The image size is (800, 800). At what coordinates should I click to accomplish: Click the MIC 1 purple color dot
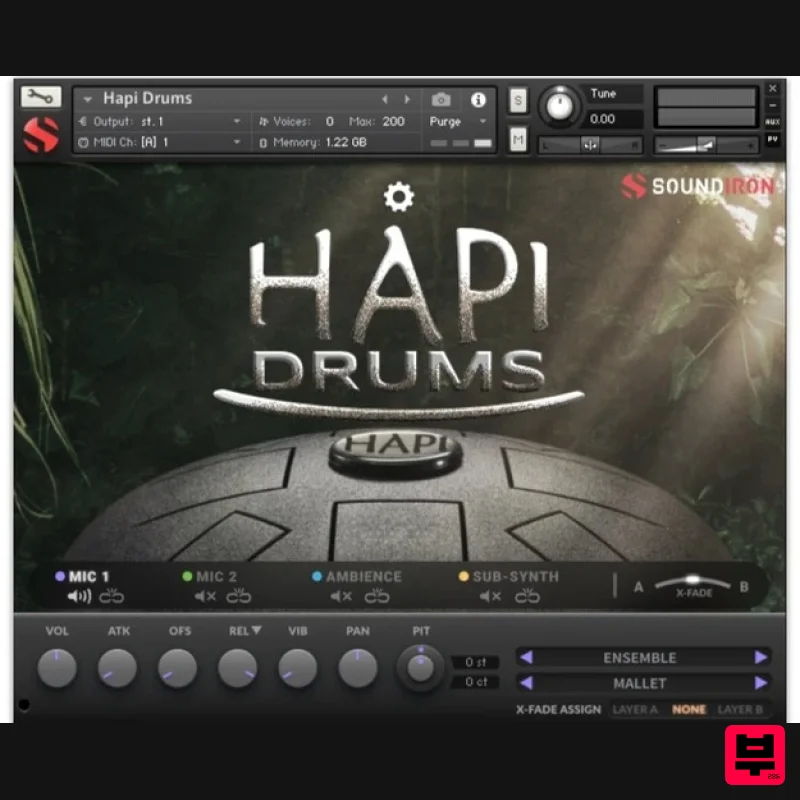click(60, 577)
